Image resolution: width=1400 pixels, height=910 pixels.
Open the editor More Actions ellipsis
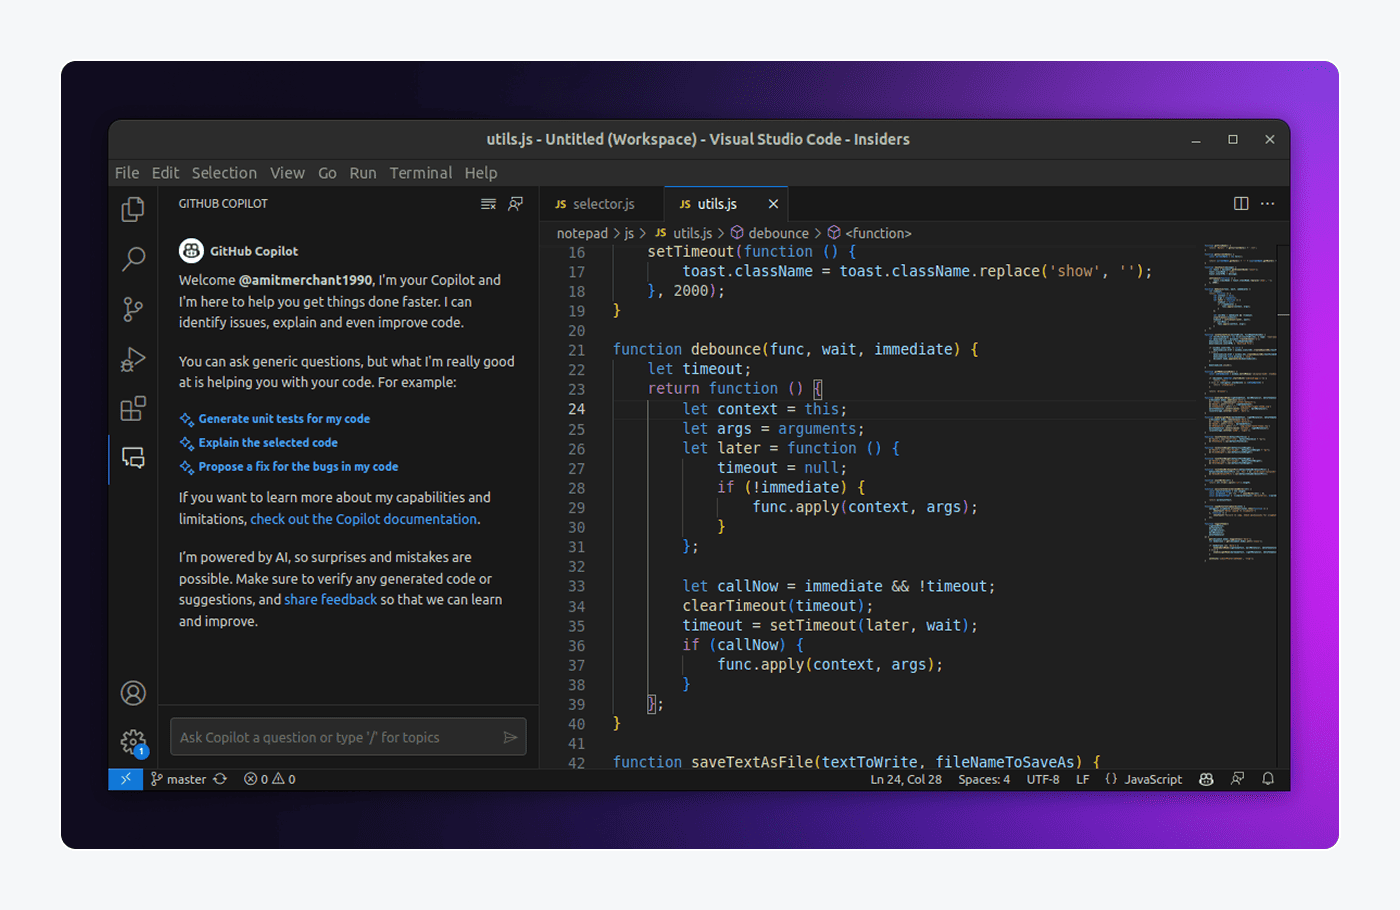[x=1268, y=204]
